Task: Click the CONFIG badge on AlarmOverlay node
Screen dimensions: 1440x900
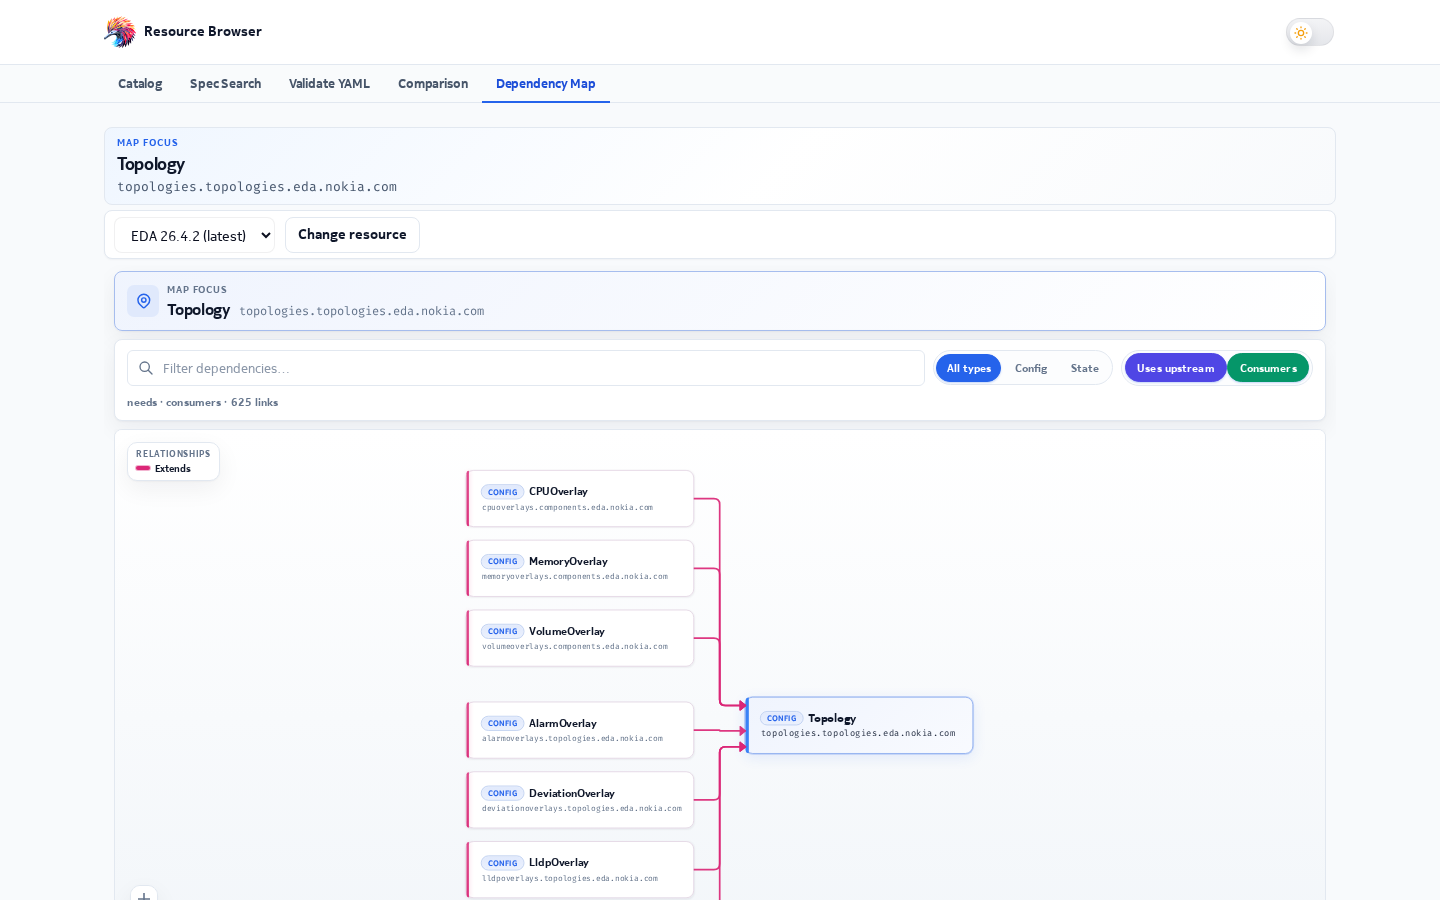Action: click(502, 723)
